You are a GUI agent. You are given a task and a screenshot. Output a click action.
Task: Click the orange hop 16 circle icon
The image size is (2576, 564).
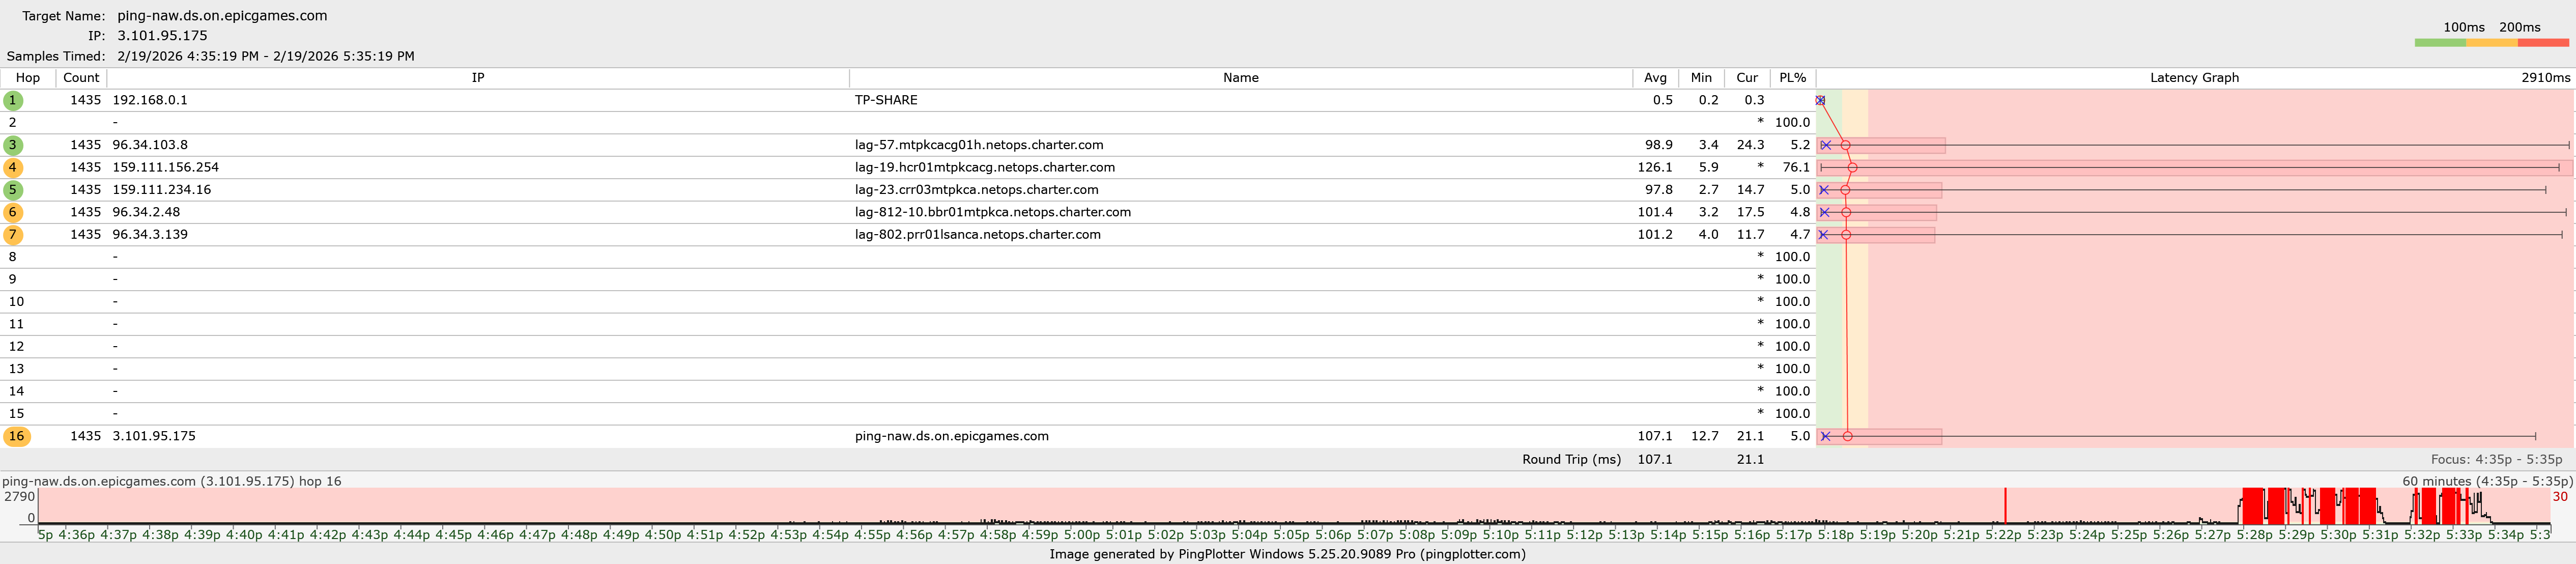click(x=17, y=436)
